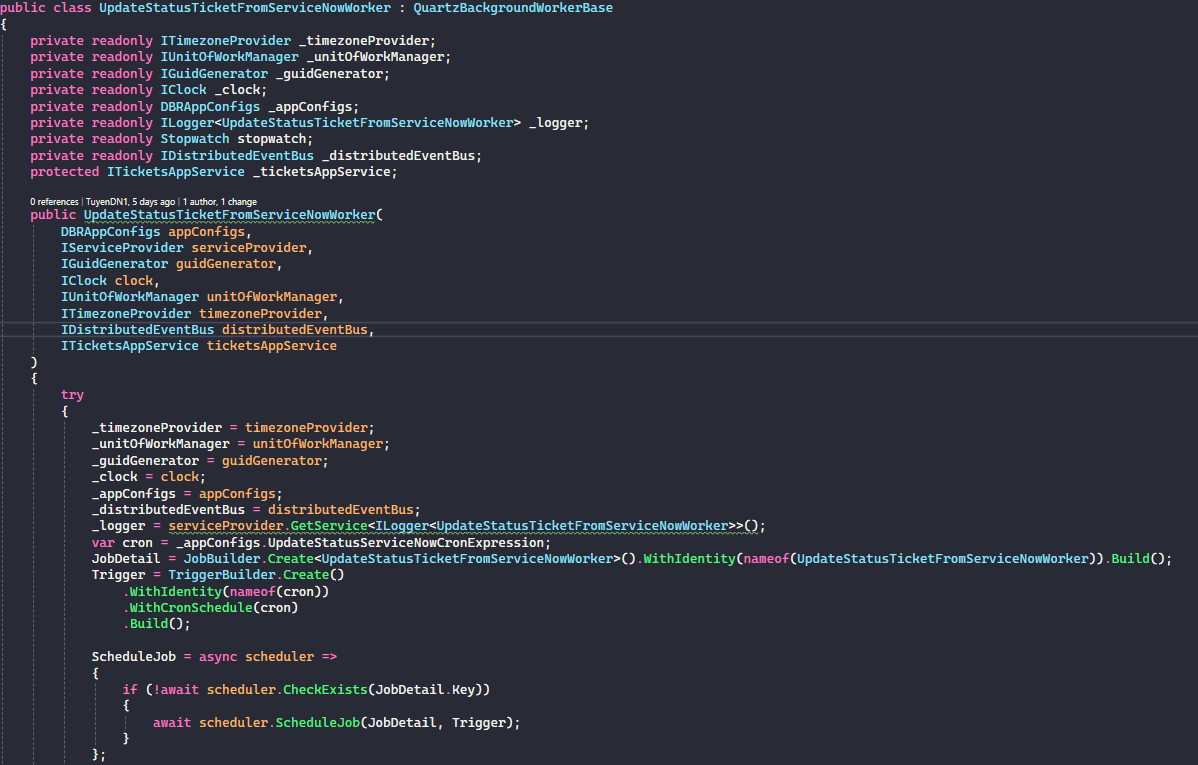1198x765 pixels.
Task: Click the "async" keyword in the lambda
Action: click(218, 657)
